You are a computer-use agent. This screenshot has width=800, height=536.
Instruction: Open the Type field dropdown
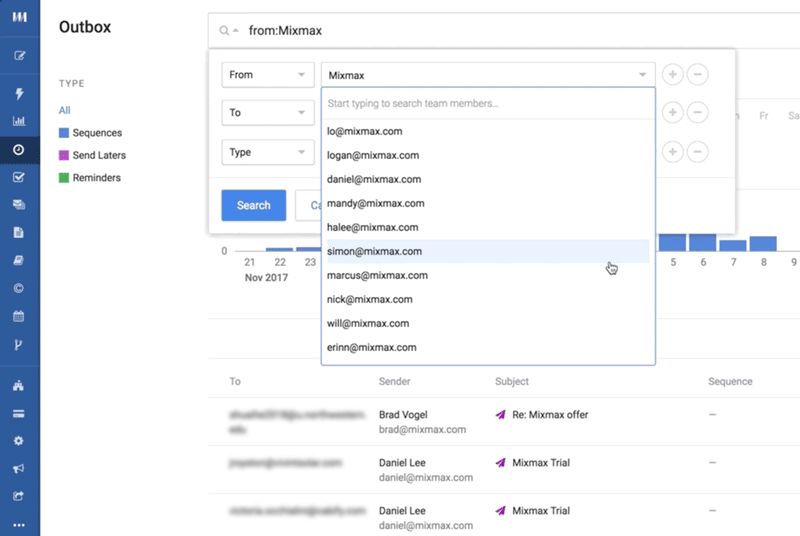(x=268, y=152)
